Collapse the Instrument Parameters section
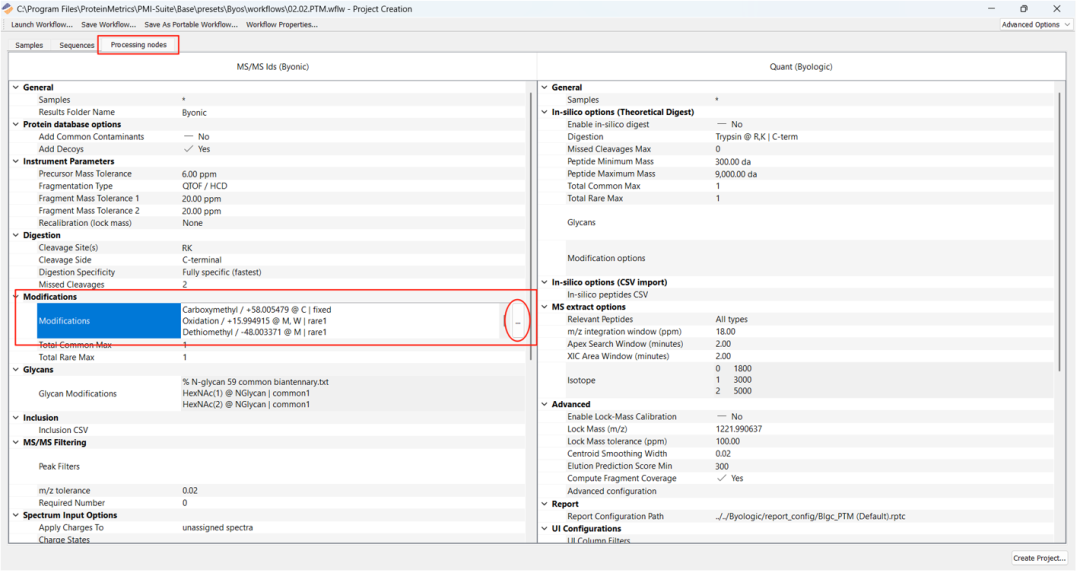The width and height of the screenshot is (1080, 573). point(15,161)
